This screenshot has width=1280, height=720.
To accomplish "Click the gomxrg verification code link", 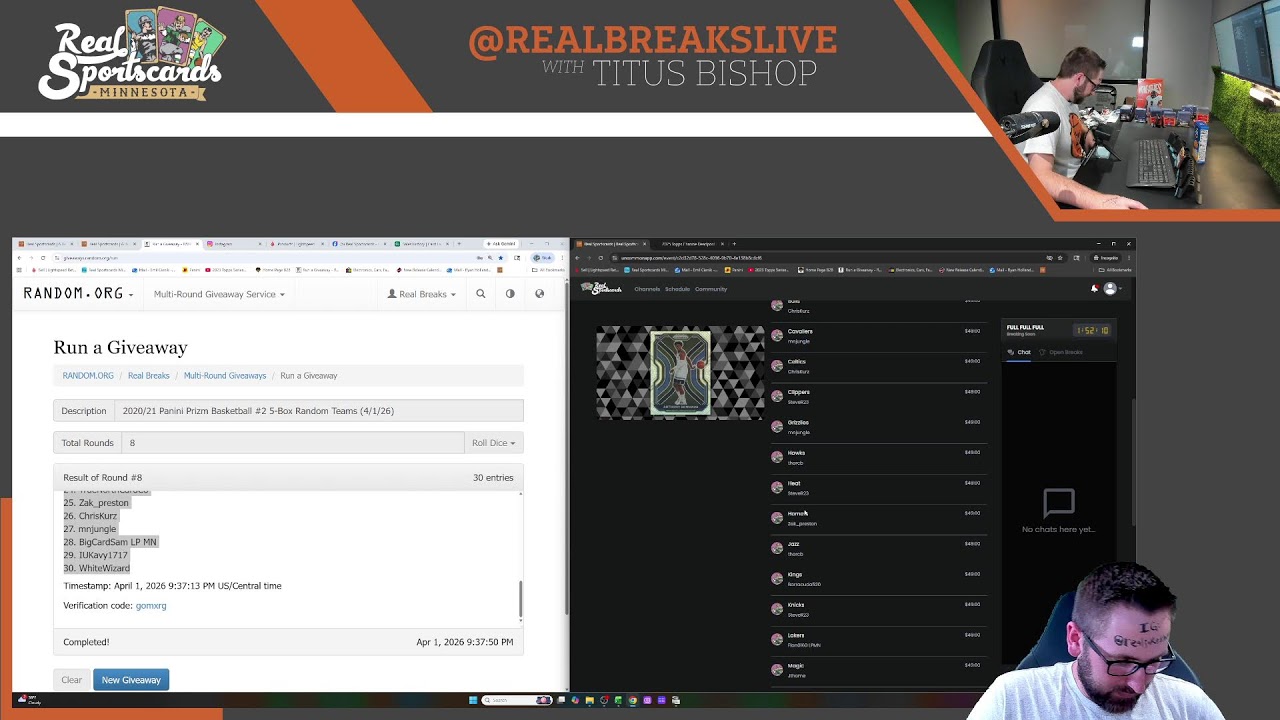I will tap(151, 605).
